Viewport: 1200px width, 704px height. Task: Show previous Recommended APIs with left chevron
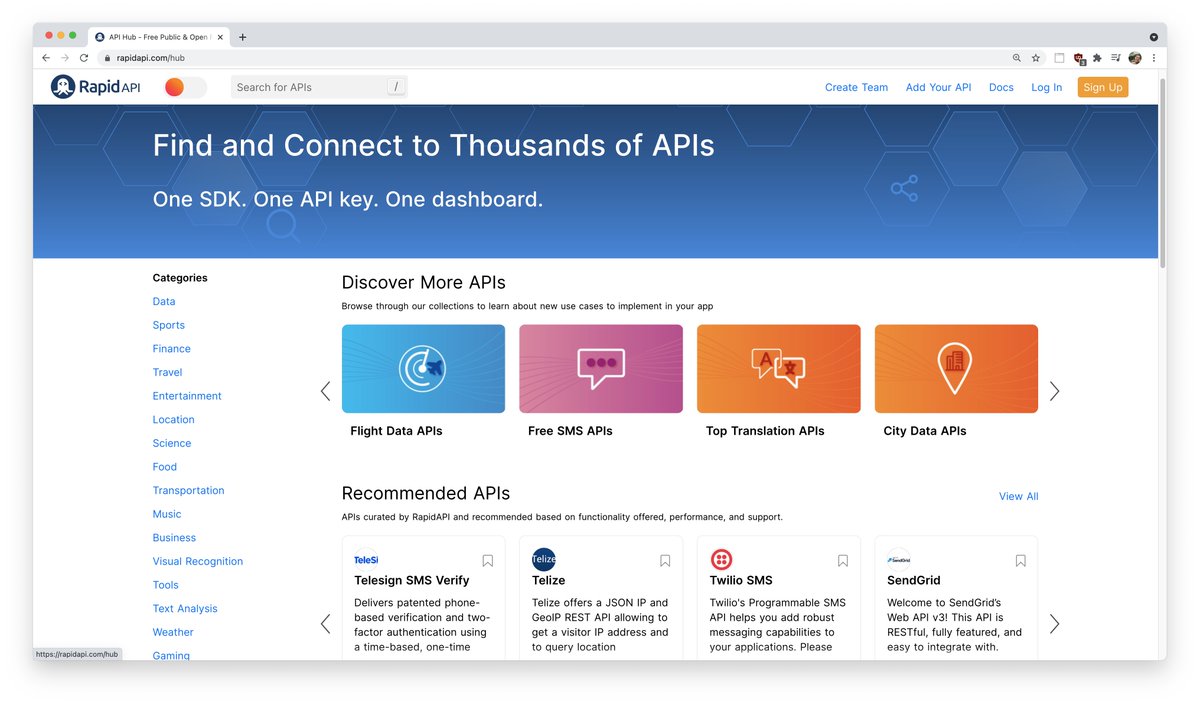tap(325, 624)
